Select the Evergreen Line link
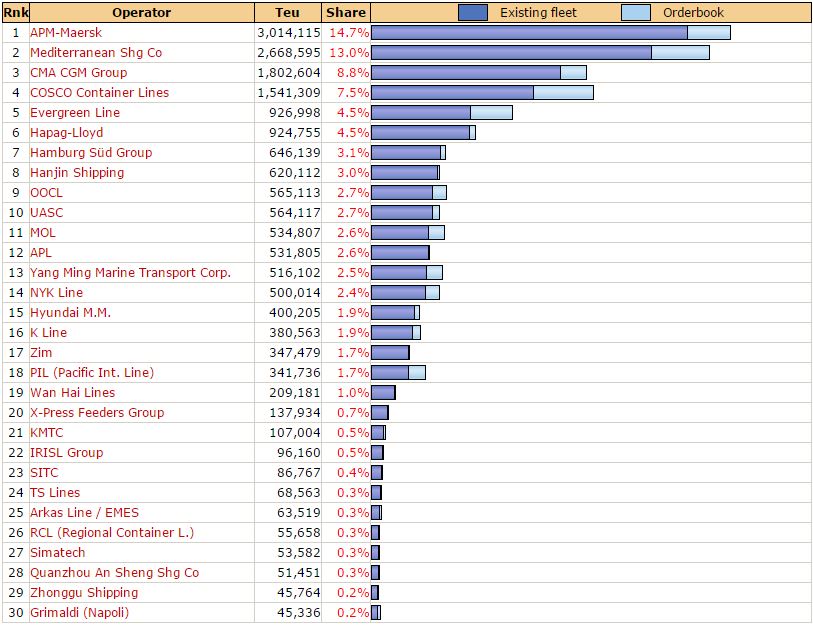This screenshot has height=629, width=813. point(75,113)
